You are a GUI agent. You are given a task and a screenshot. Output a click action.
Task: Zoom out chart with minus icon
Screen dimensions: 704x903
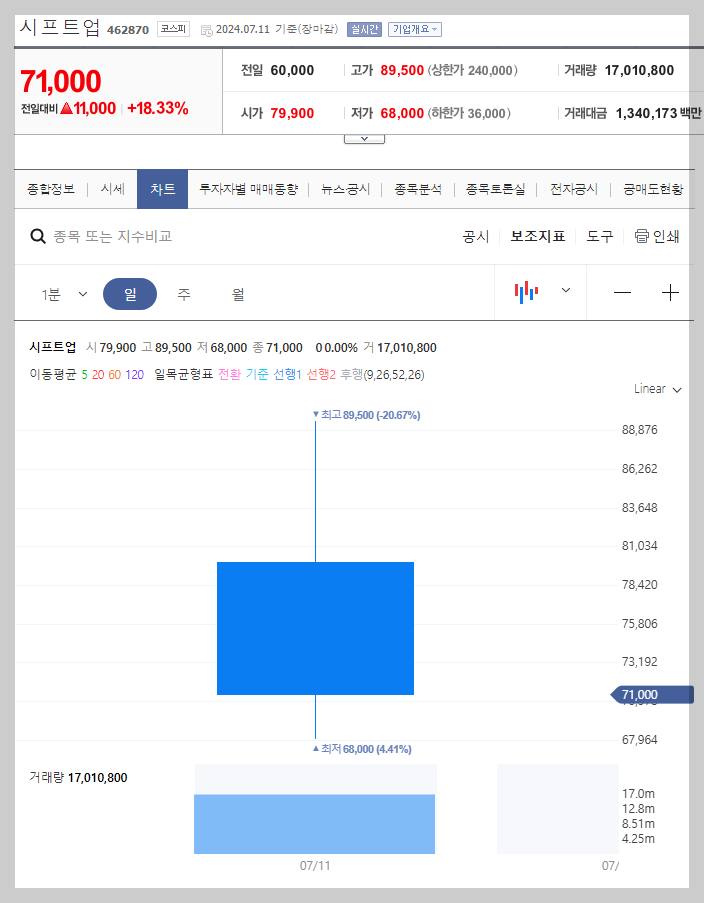point(622,293)
